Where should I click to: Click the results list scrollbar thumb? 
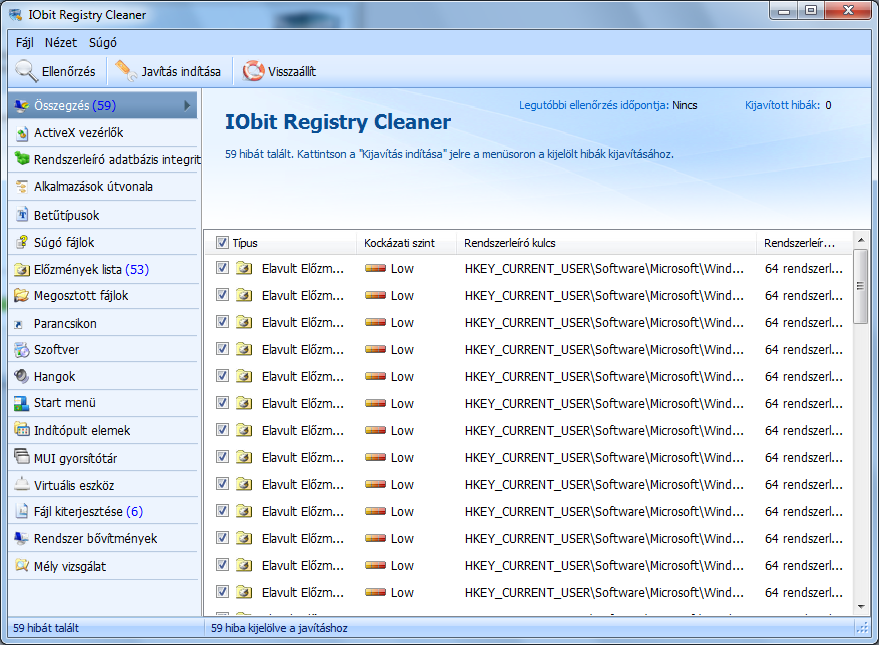[861, 286]
